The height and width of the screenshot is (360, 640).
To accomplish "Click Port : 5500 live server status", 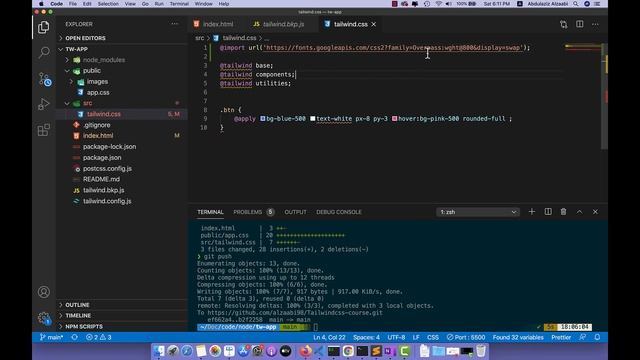I will 466,337.
